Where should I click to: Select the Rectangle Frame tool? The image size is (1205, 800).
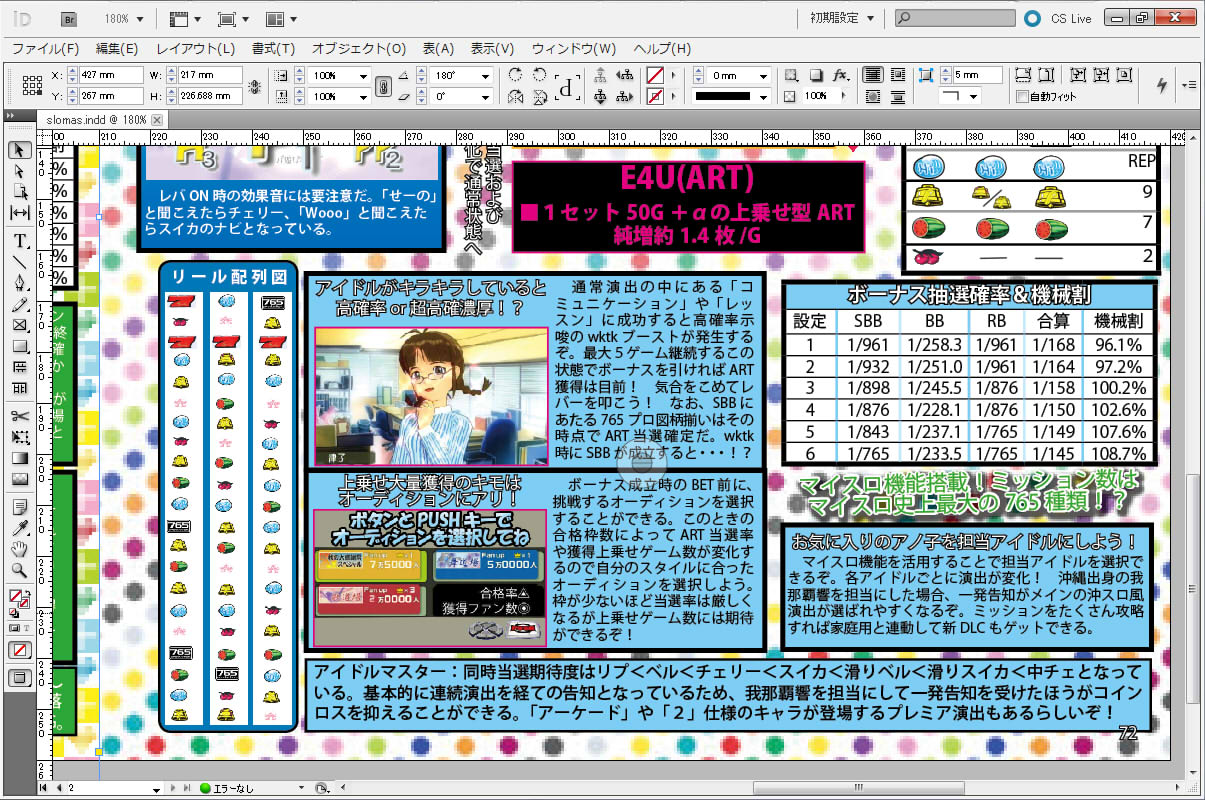(x=19, y=325)
